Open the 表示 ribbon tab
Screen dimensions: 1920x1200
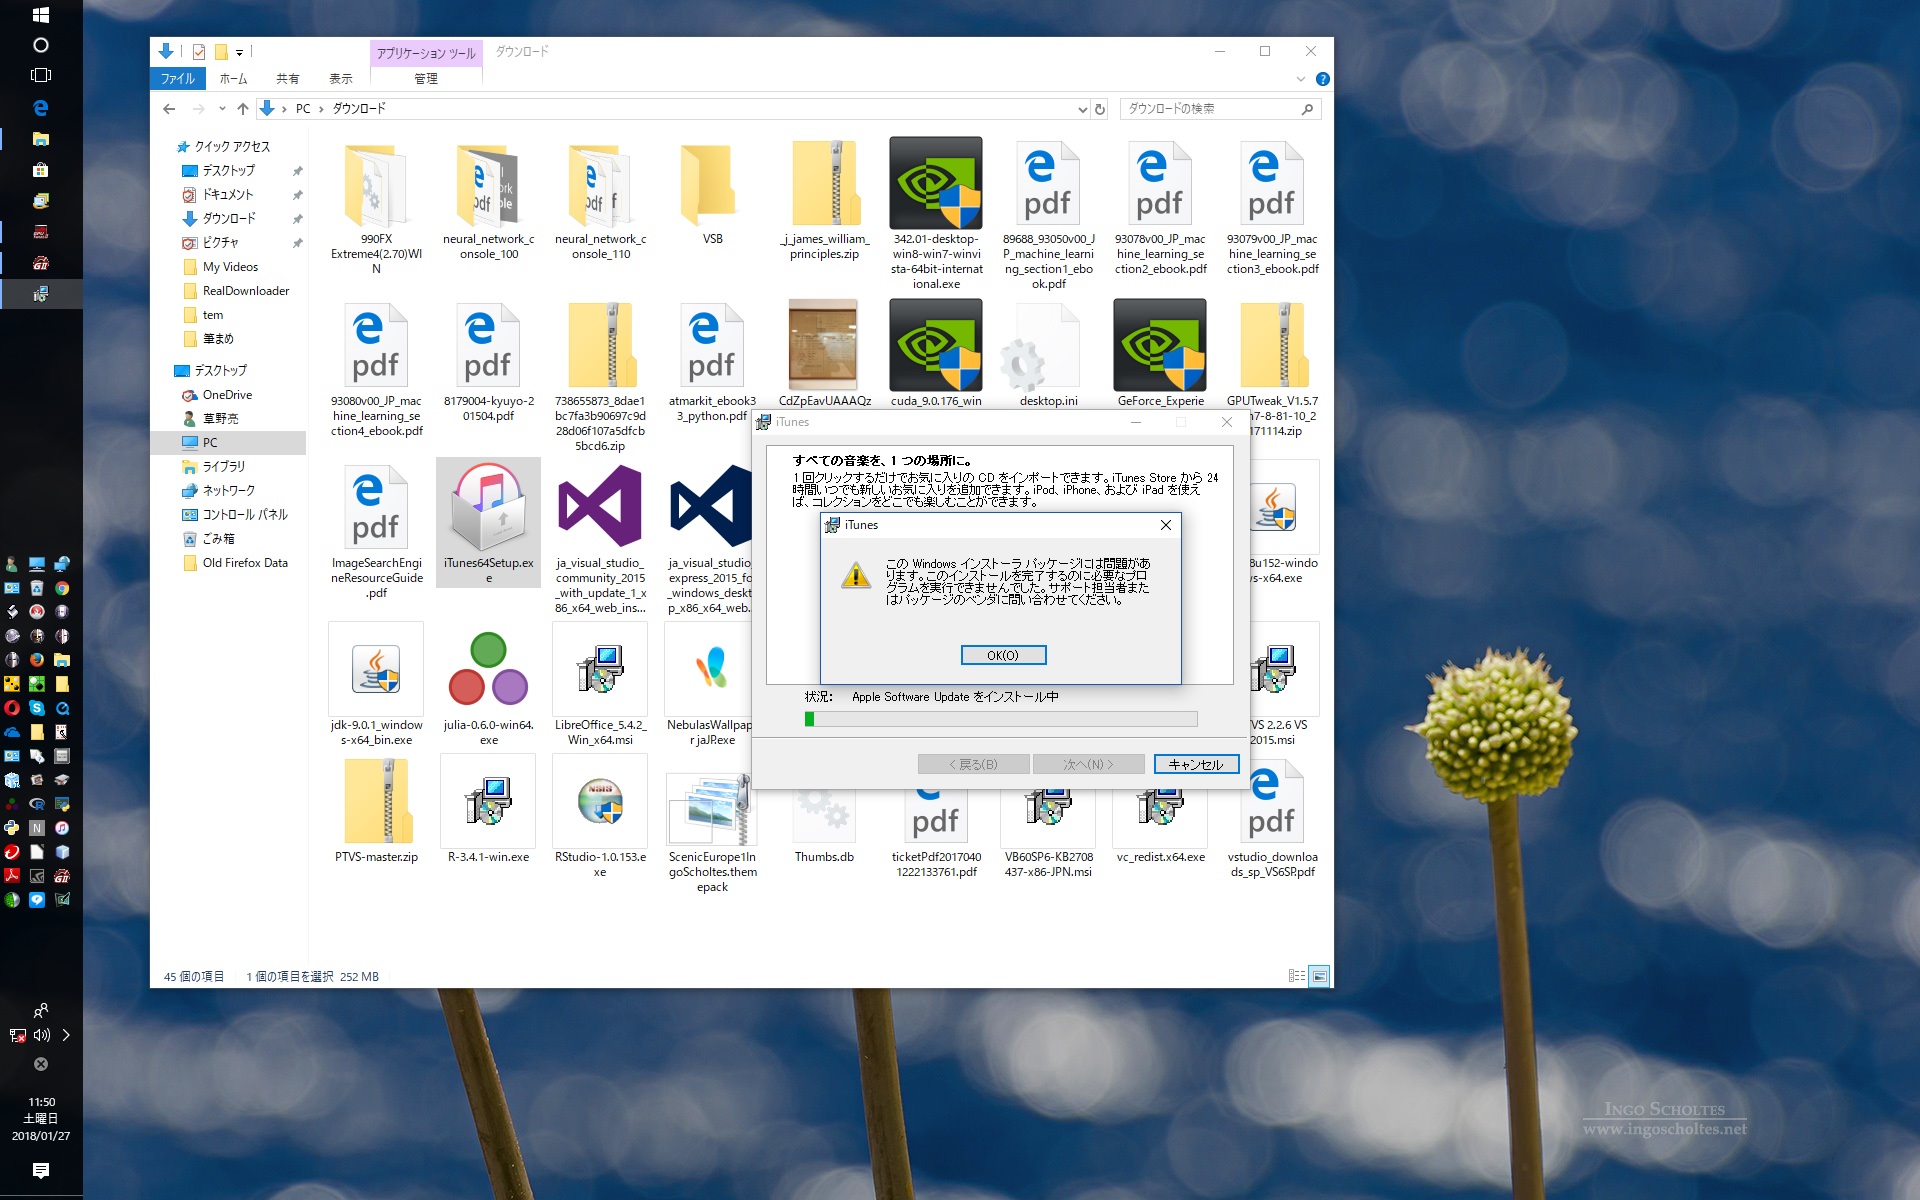tap(341, 79)
